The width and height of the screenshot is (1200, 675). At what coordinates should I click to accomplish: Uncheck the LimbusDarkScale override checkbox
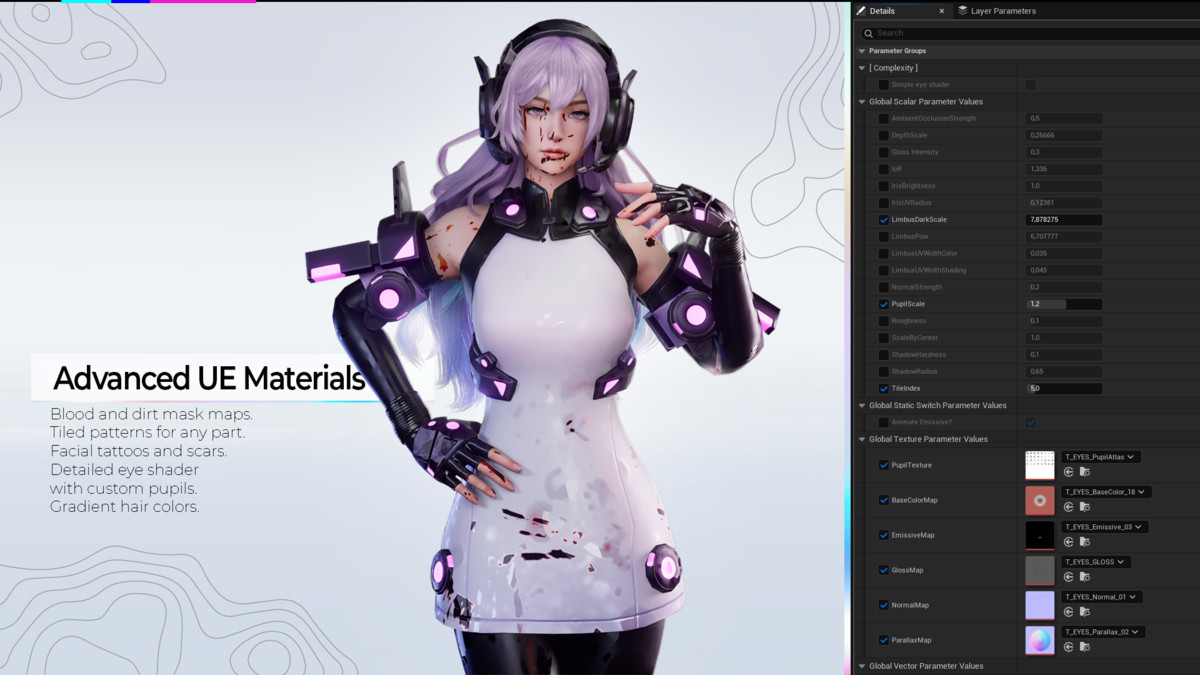883,219
